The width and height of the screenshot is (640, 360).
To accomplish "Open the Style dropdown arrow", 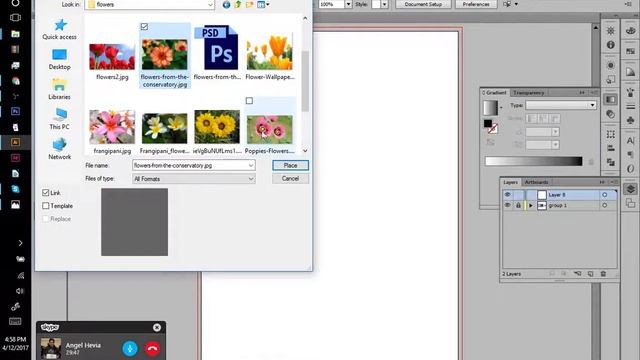I will 384,4.
